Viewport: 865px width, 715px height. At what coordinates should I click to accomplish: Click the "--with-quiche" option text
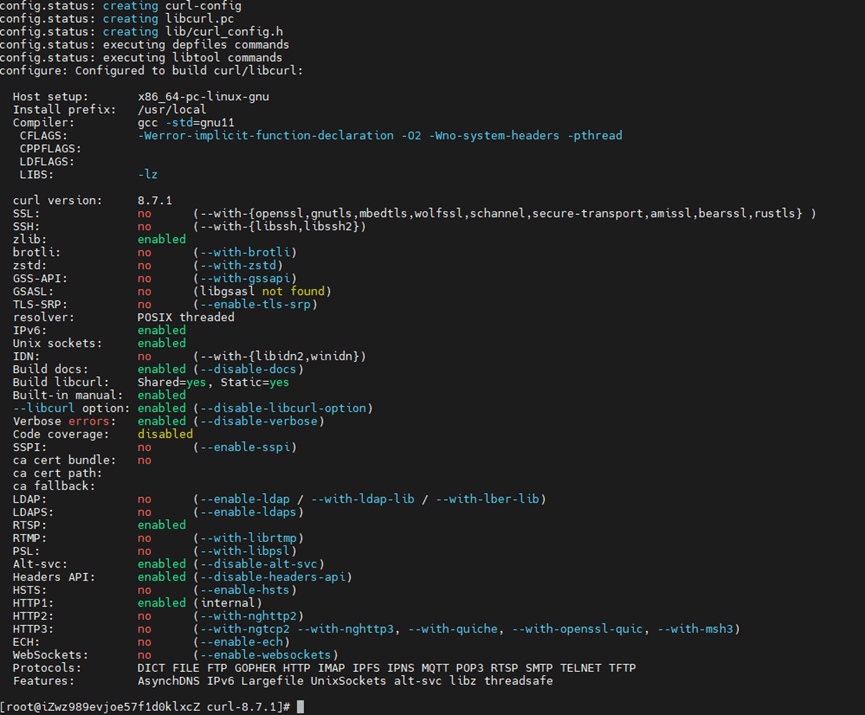pyautogui.click(x=452, y=629)
